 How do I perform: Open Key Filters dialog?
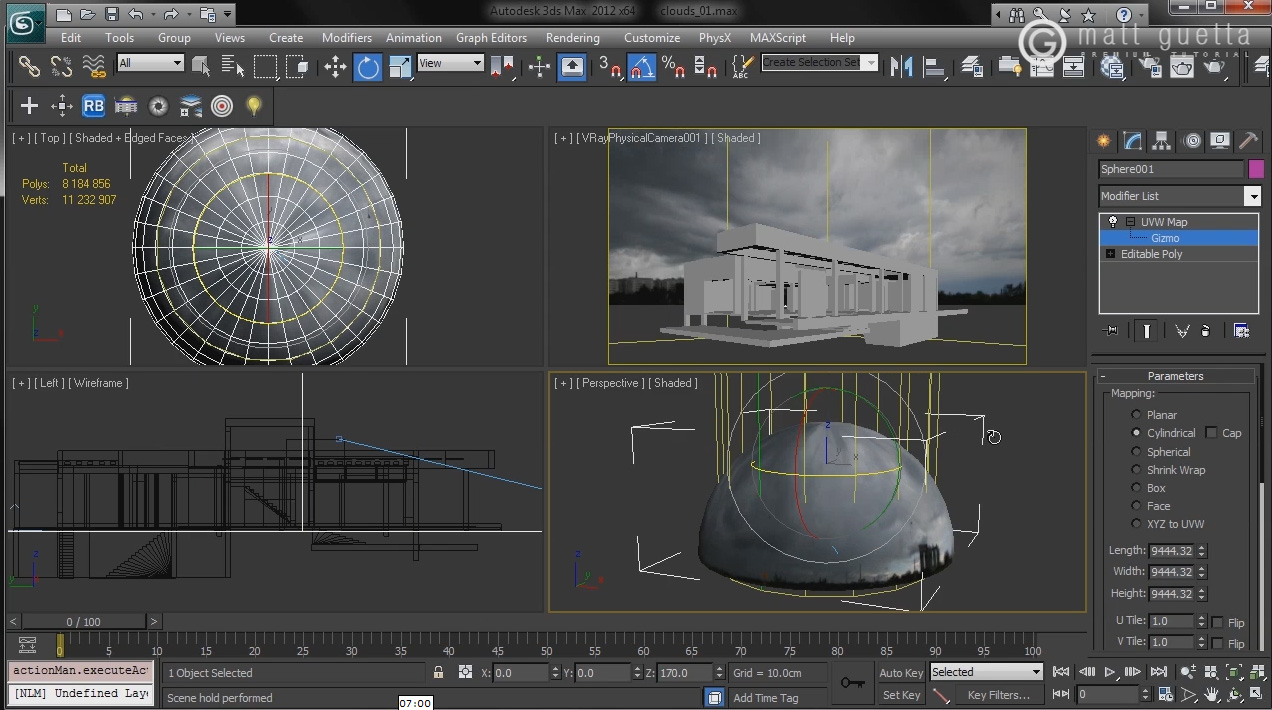(x=998, y=695)
